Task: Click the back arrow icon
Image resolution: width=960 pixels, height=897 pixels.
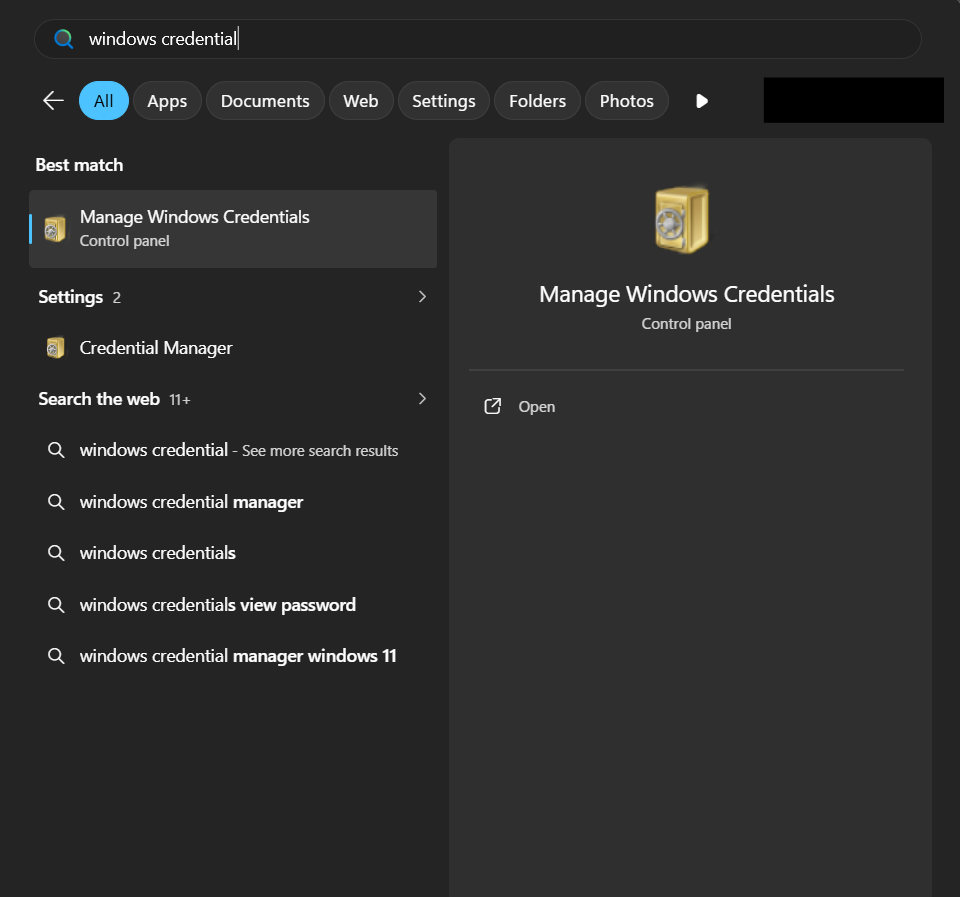Action: 53,101
